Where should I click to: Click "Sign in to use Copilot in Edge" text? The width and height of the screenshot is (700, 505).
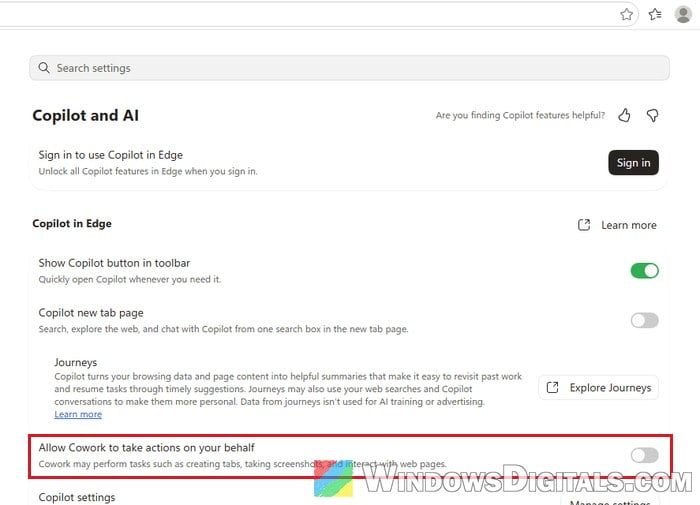click(111, 155)
